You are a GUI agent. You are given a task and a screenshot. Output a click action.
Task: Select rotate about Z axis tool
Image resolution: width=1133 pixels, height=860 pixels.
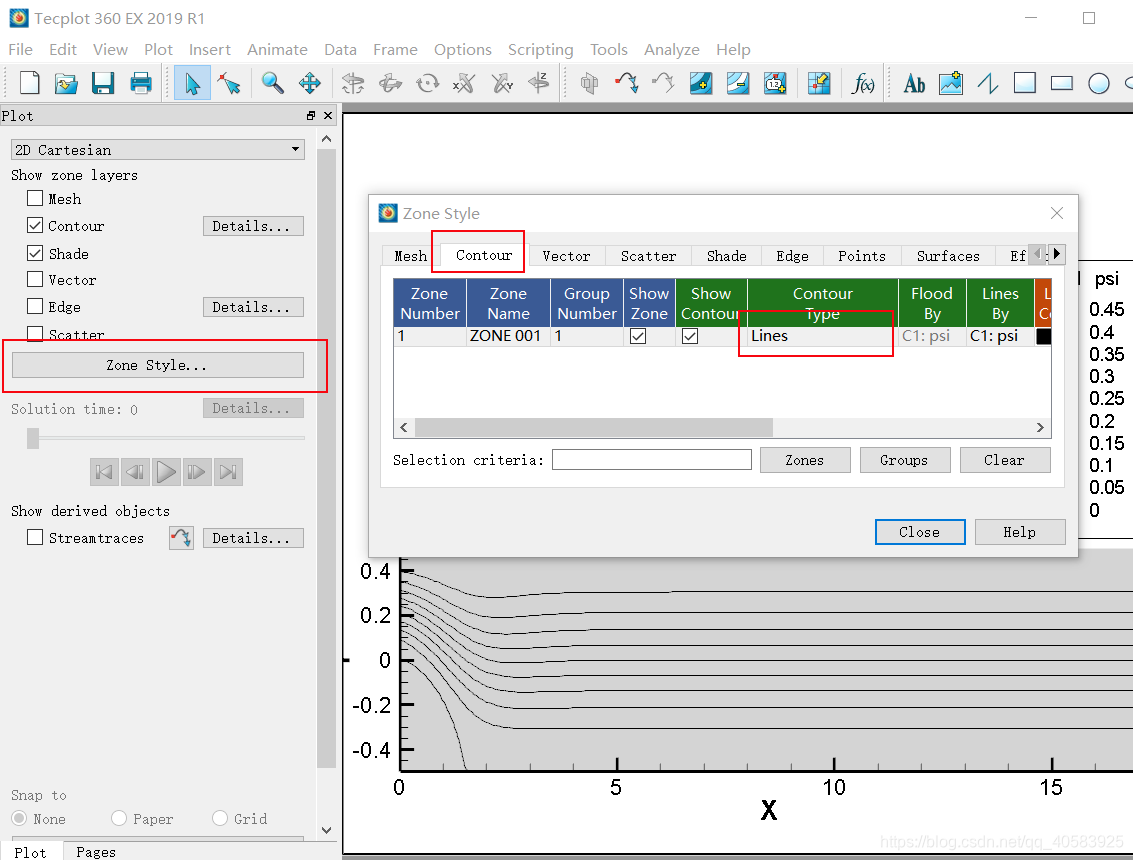pos(539,83)
